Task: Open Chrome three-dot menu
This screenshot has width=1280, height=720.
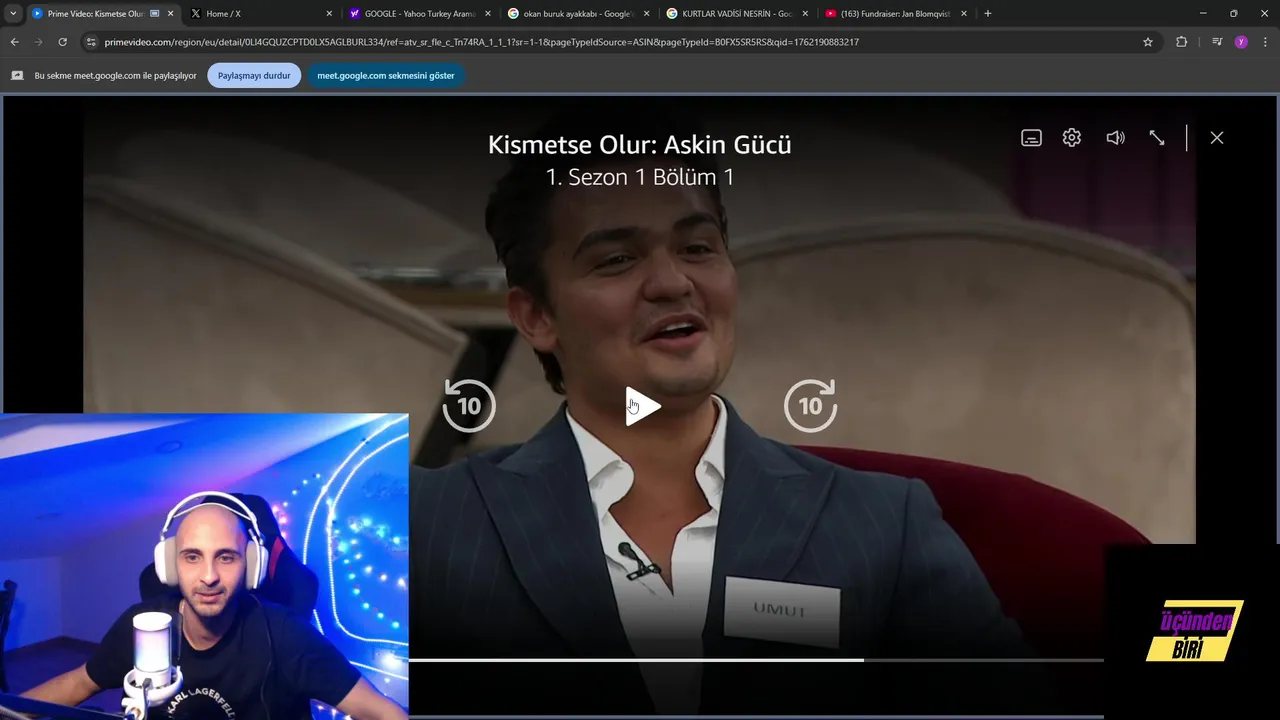Action: [x=1266, y=42]
